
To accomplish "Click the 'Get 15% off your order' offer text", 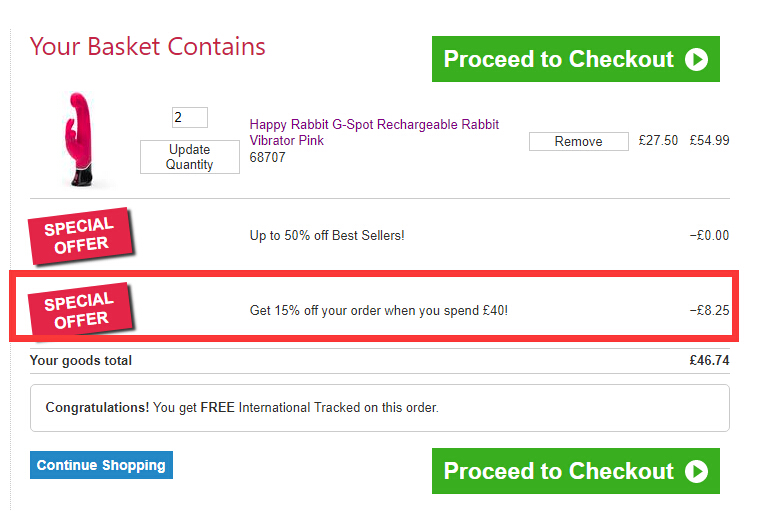I will [x=378, y=310].
